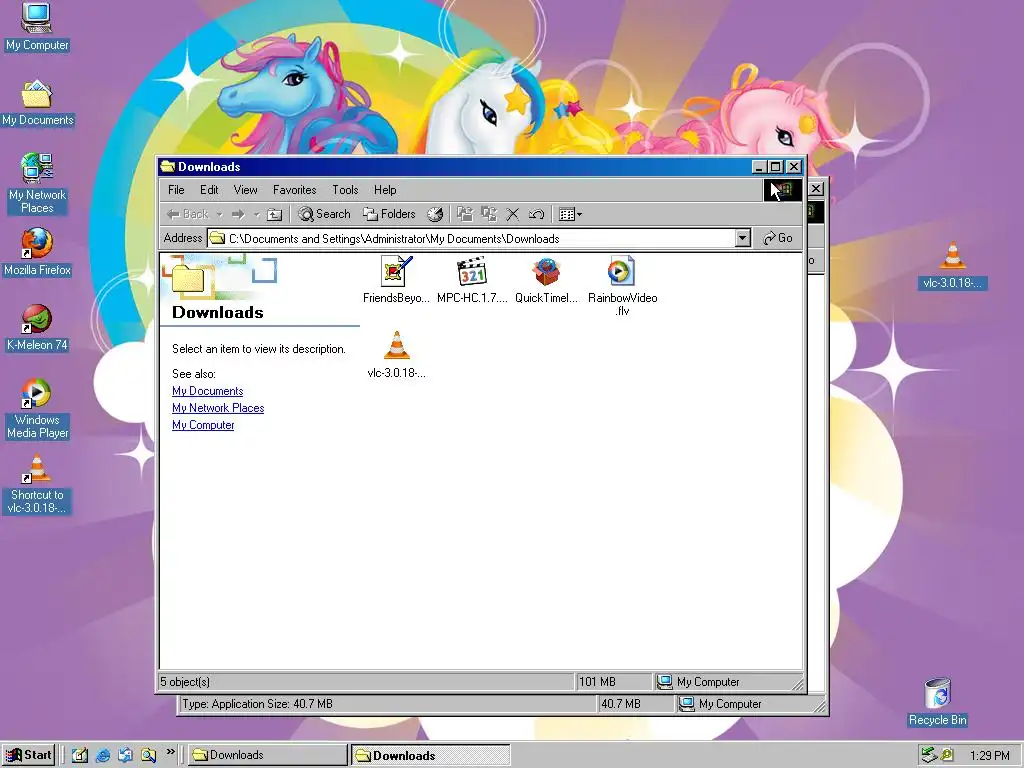Image resolution: width=1024 pixels, height=768 pixels.
Task: Click the Forward arrow toolbar button
Action: tap(238, 214)
